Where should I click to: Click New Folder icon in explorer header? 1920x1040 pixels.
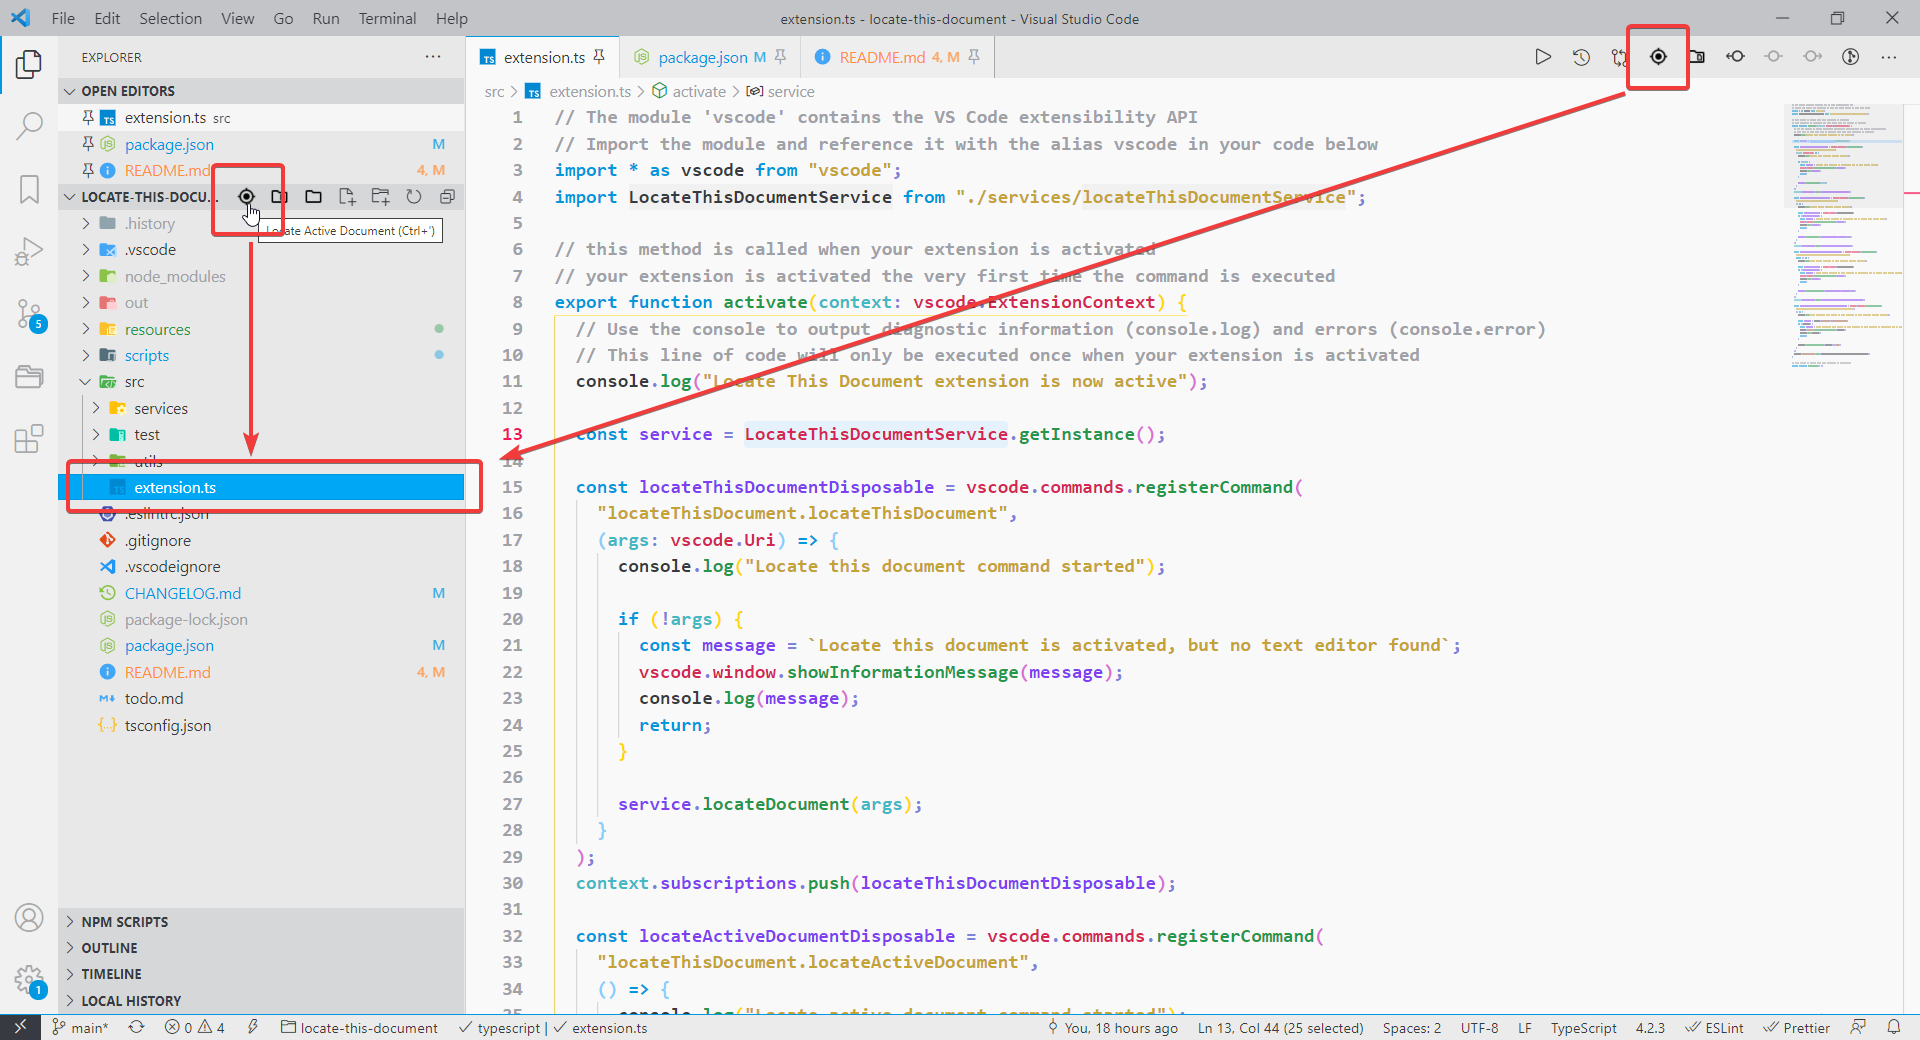(380, 196)
